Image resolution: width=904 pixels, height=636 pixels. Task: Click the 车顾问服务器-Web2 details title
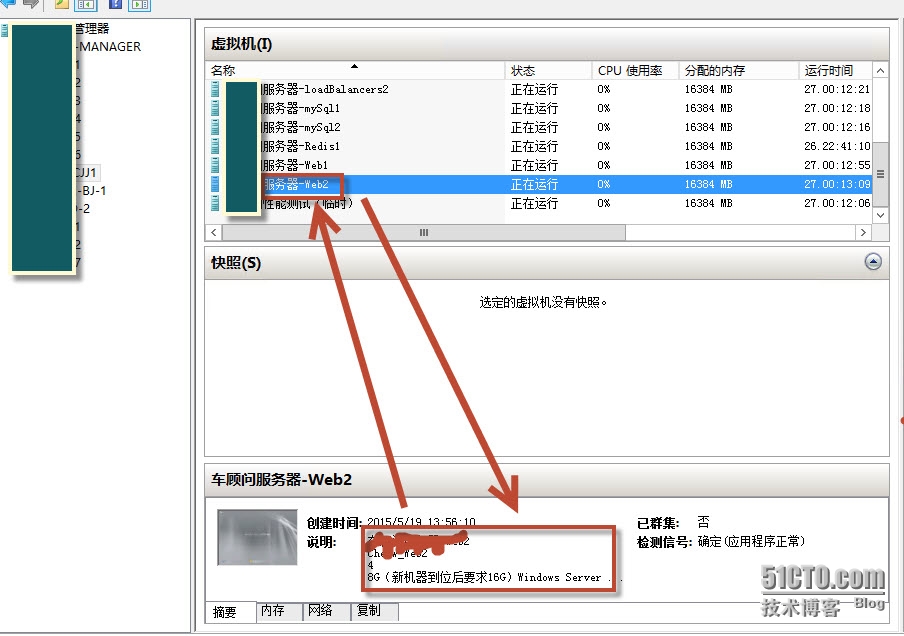pyautogui.click(x=281, y=480)
